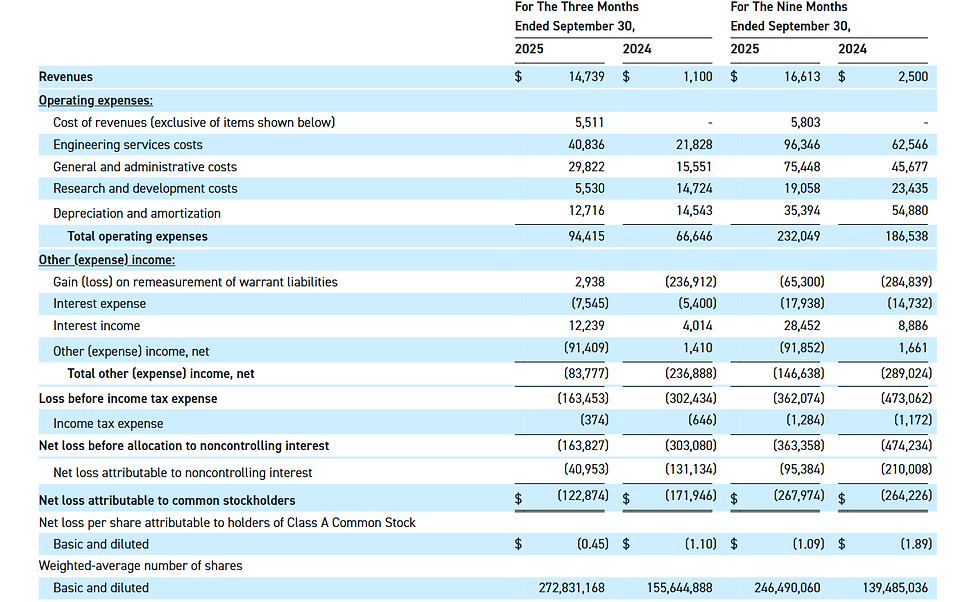Click the engineering services value 62,546
Viewport: 980px width, 602px height.
coord(909,145)
